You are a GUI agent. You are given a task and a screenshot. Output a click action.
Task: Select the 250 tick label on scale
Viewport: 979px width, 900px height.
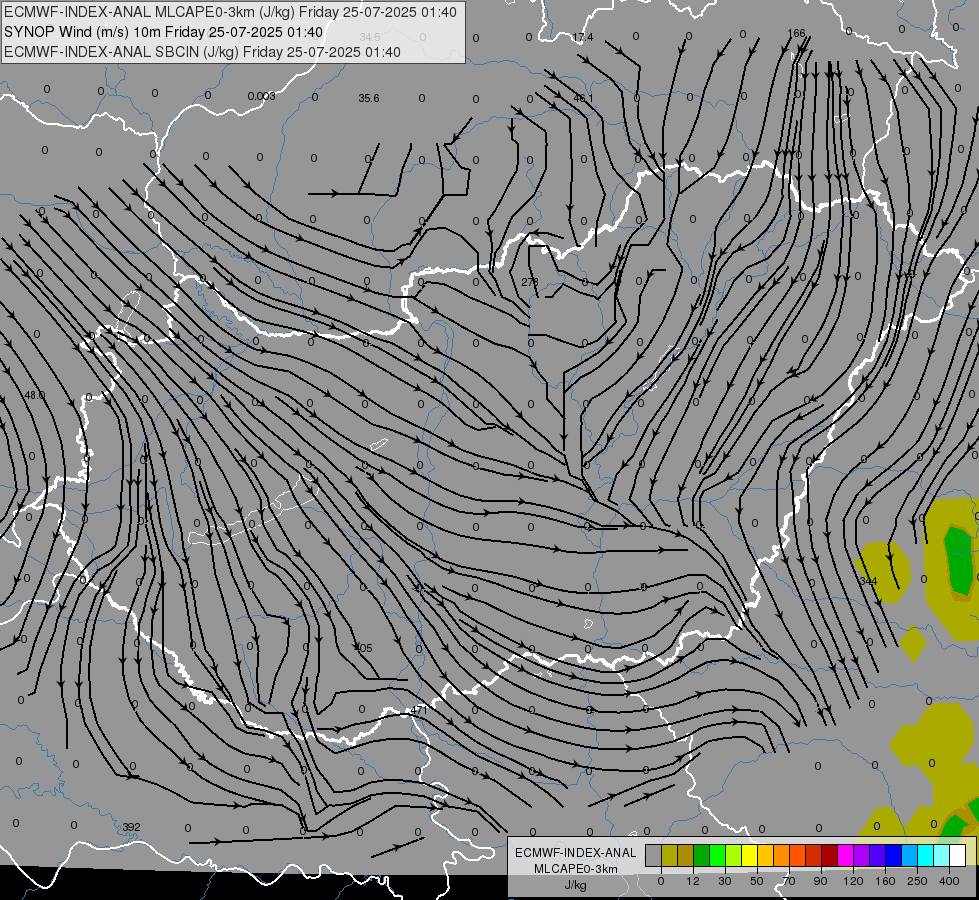point(917,881)
